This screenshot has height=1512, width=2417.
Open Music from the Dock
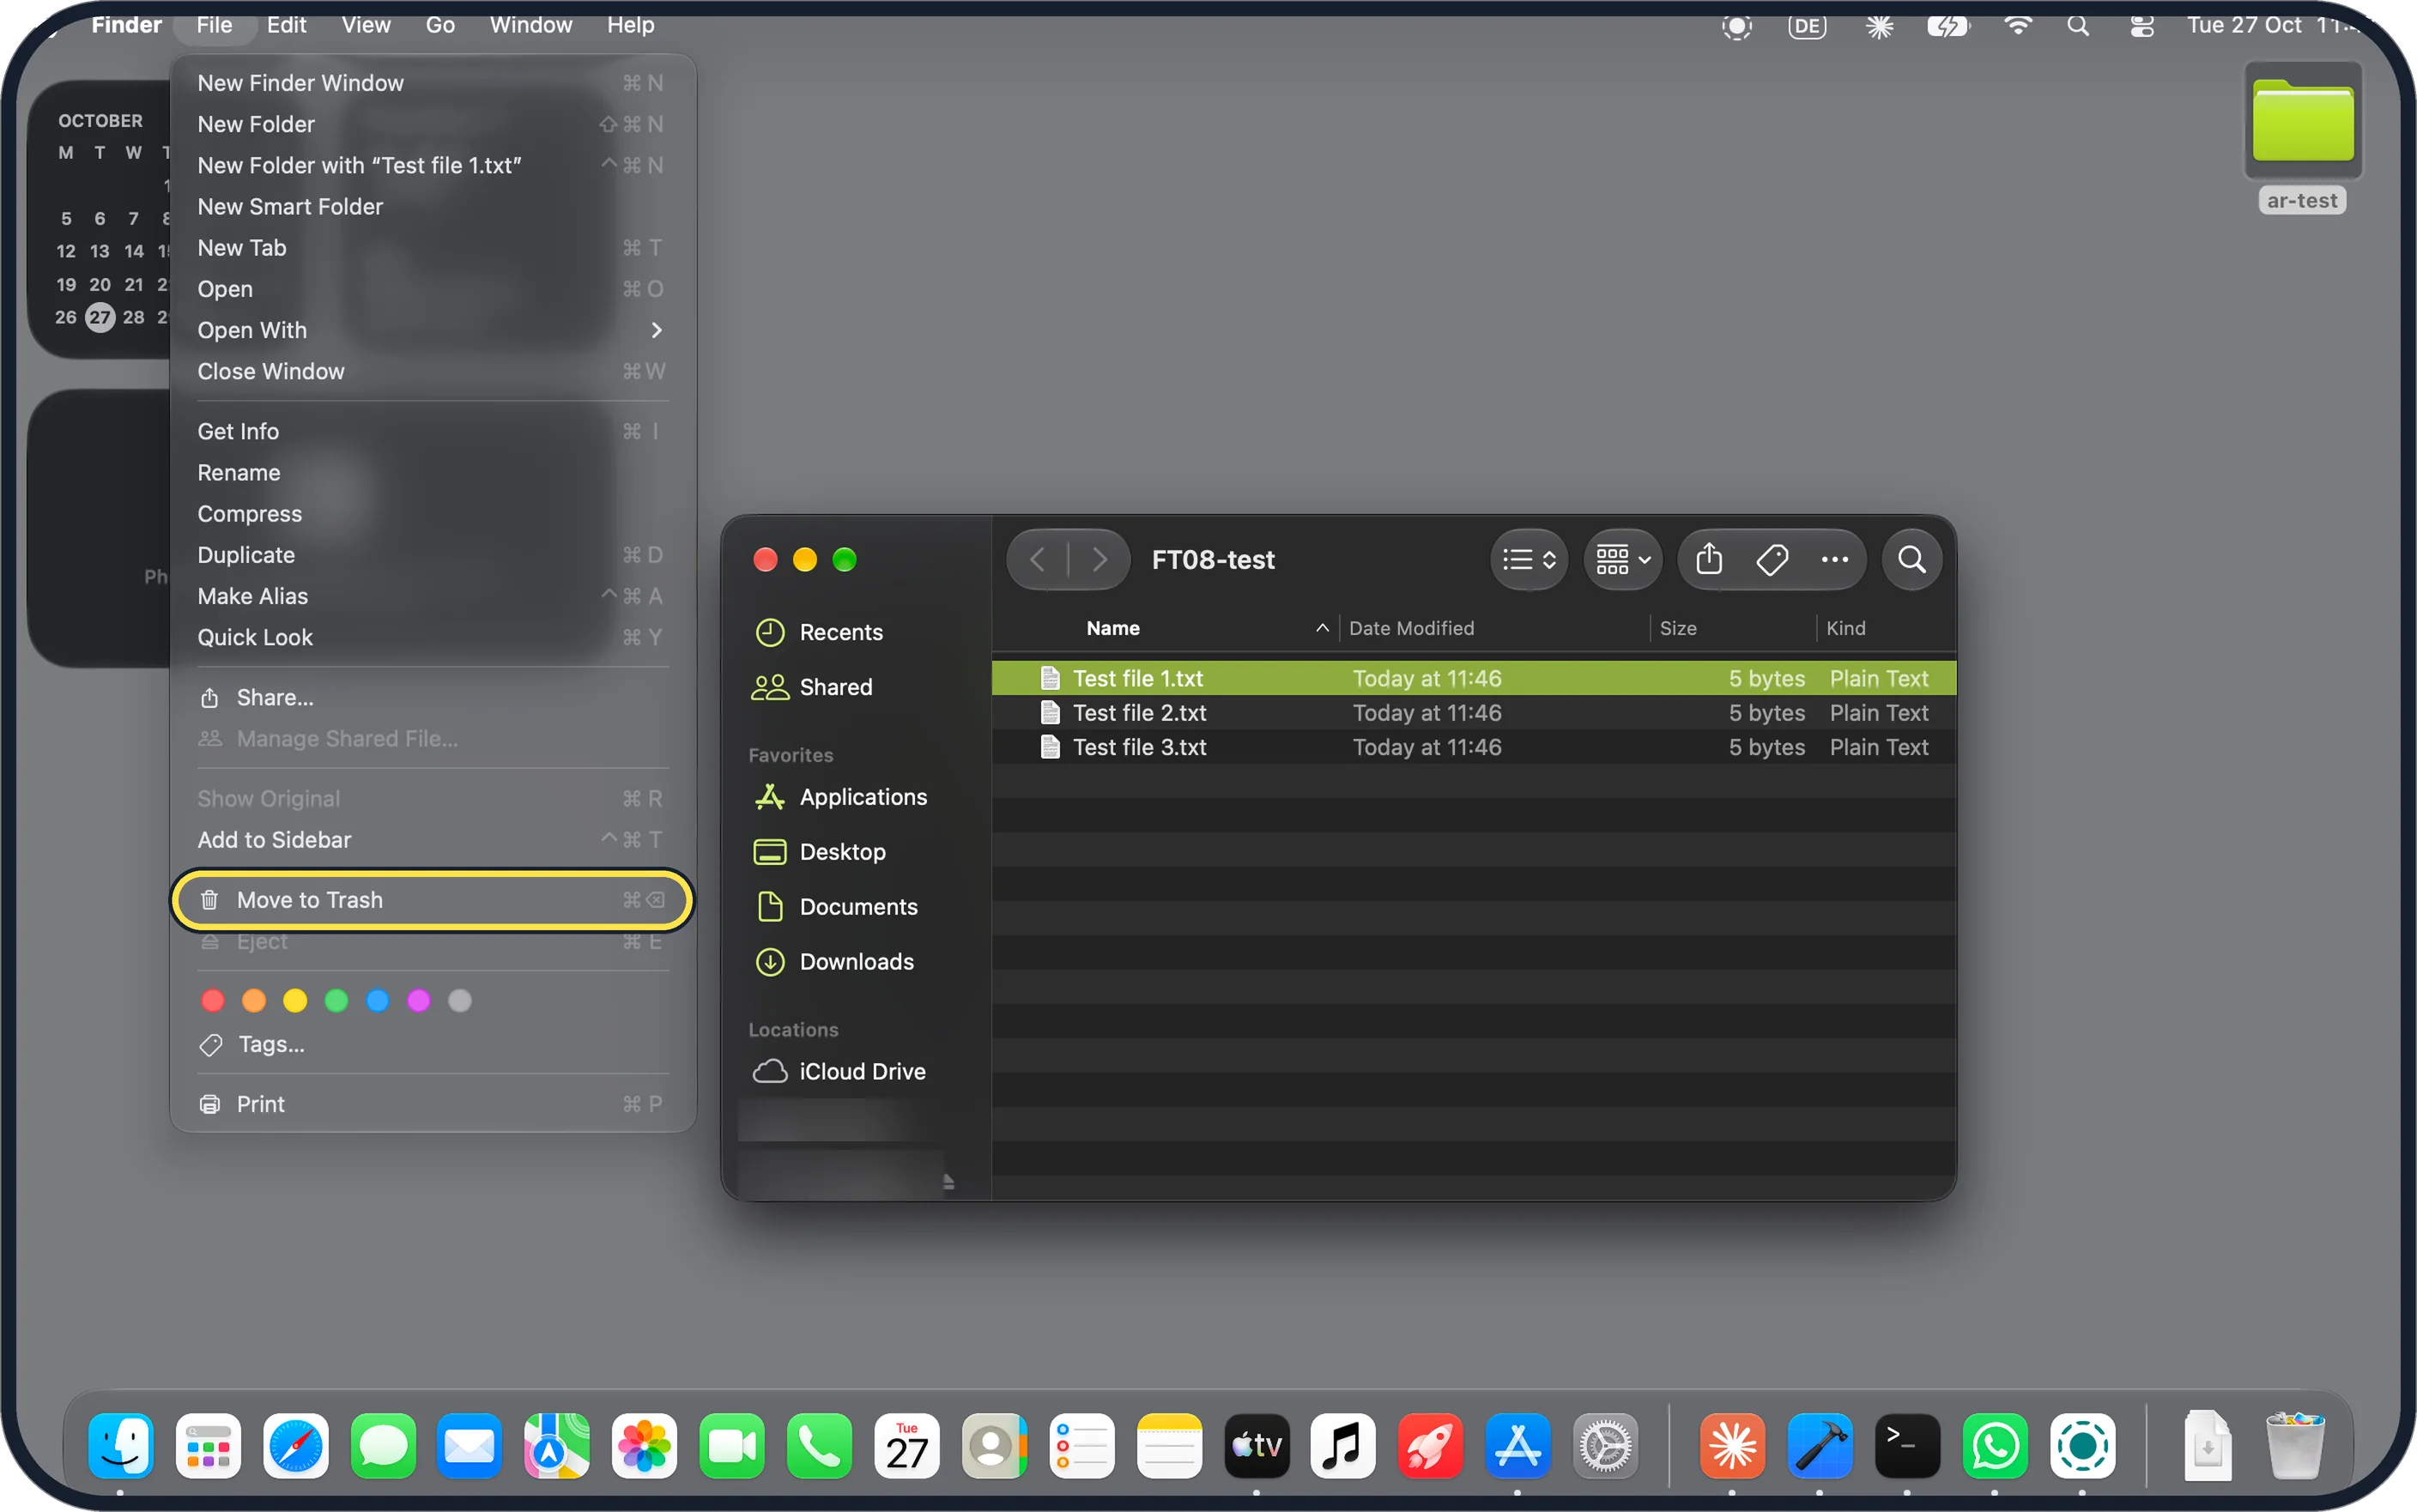click(x=1343, y=1446)
